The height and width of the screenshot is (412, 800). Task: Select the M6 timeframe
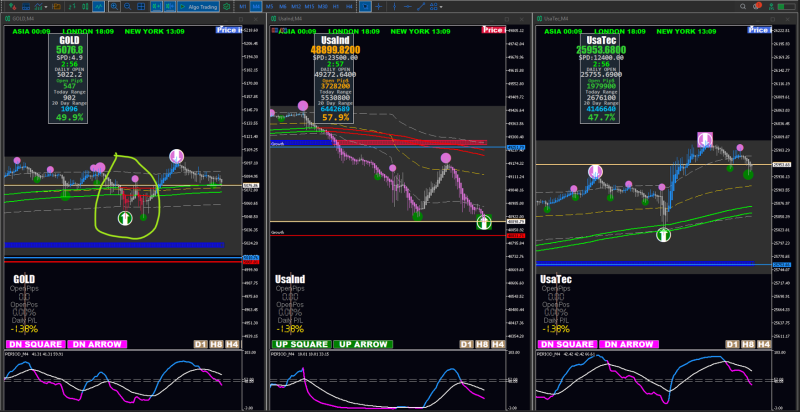click(x=283, y=7)
